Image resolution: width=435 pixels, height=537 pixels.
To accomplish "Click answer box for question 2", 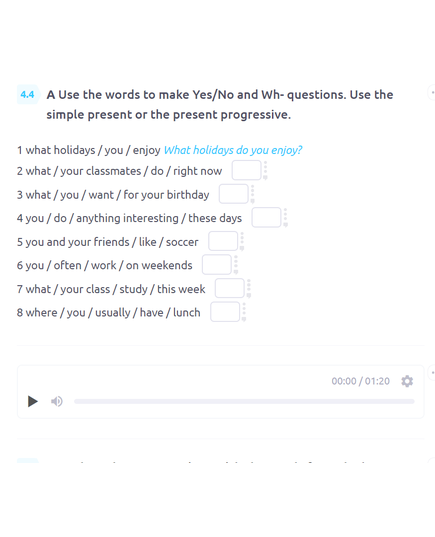I will click(x=247, y=170).
